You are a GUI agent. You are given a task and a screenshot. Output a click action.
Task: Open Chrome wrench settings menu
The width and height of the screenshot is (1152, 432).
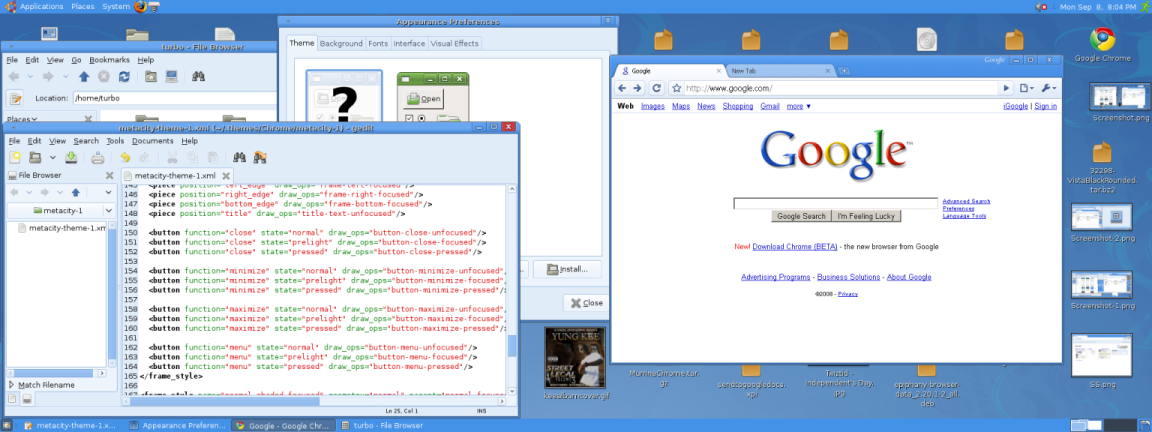1049,88
